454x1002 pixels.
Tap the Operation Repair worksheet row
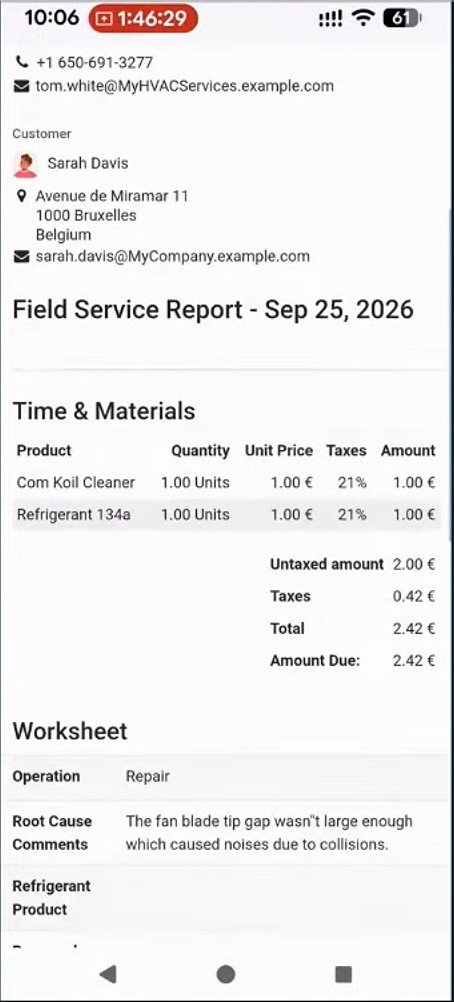(x=226, y=777)
